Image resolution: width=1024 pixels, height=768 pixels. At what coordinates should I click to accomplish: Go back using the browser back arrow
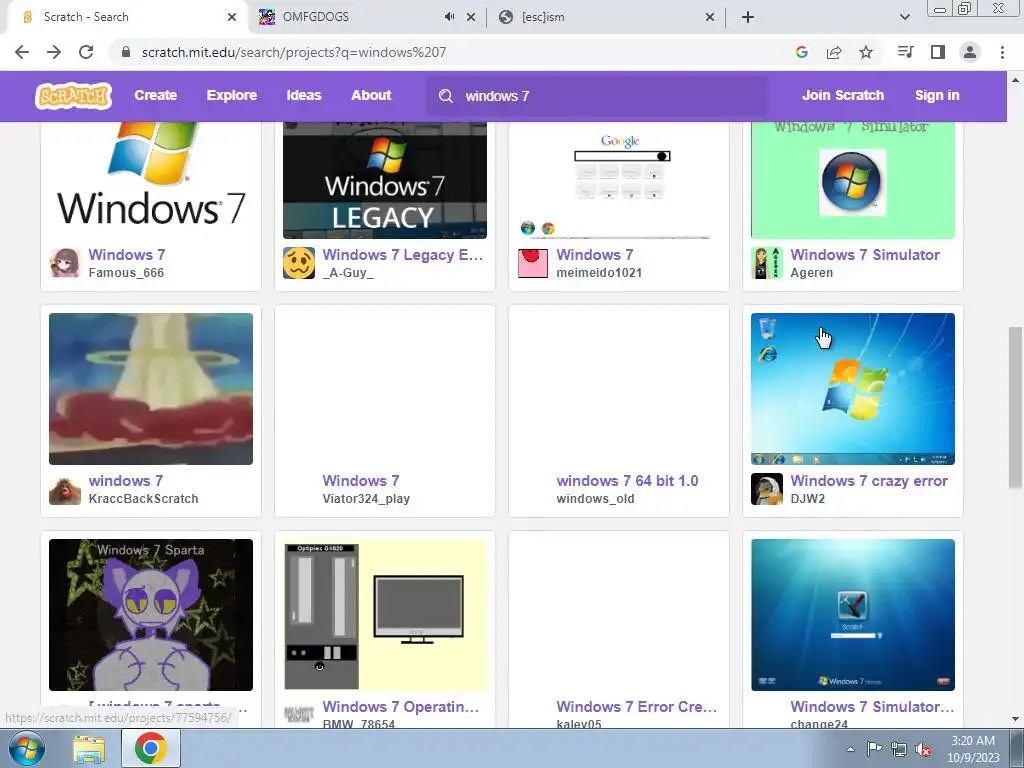click(22, 52)
